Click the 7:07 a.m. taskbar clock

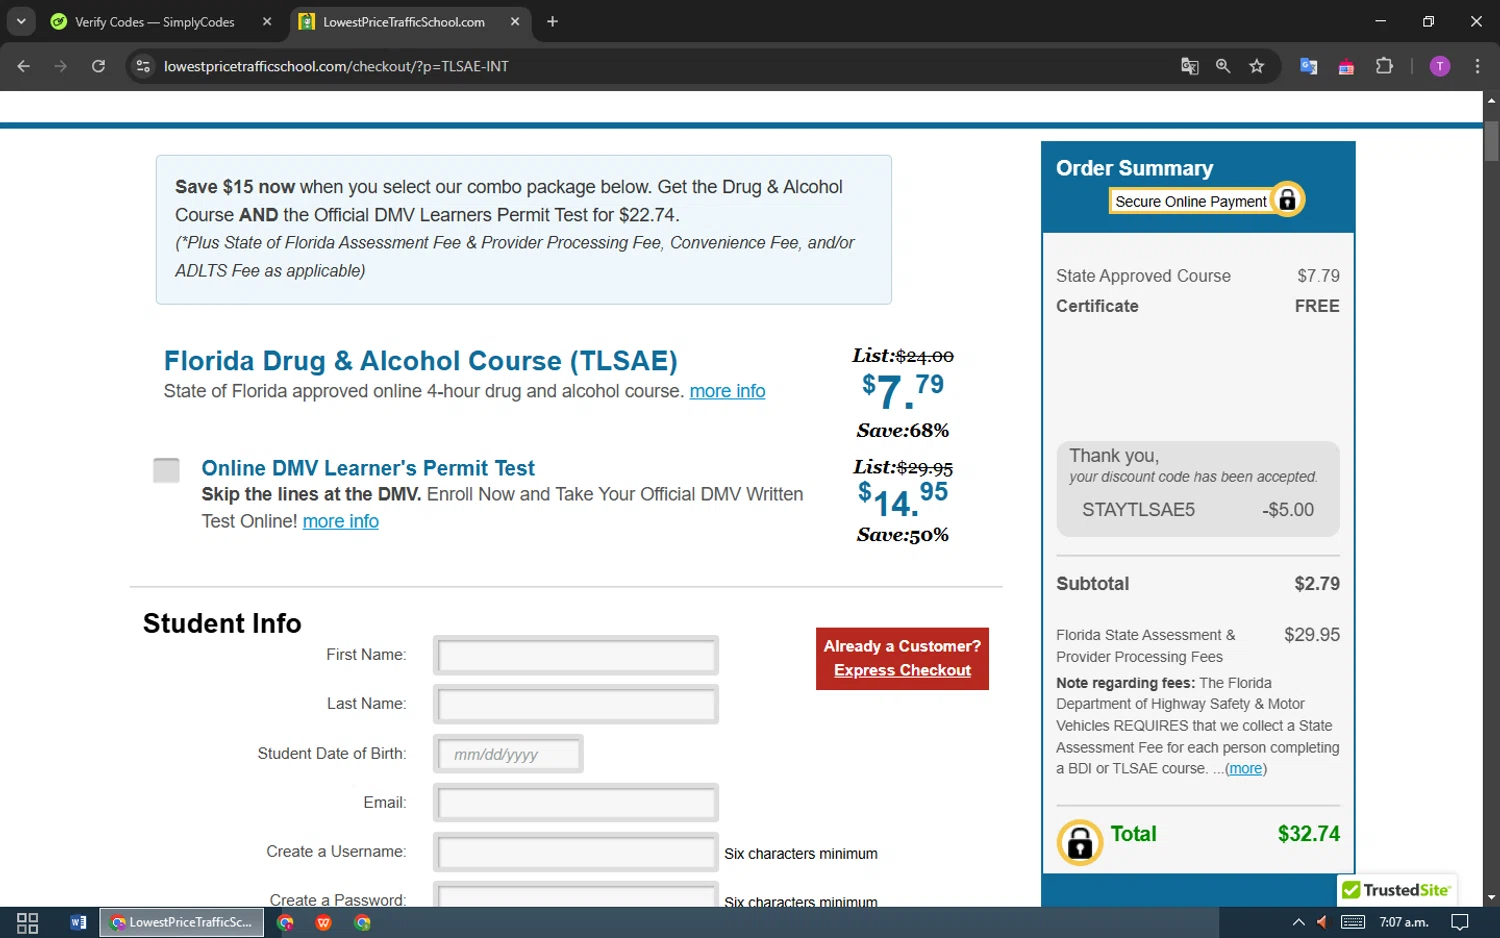[1404, 922]
